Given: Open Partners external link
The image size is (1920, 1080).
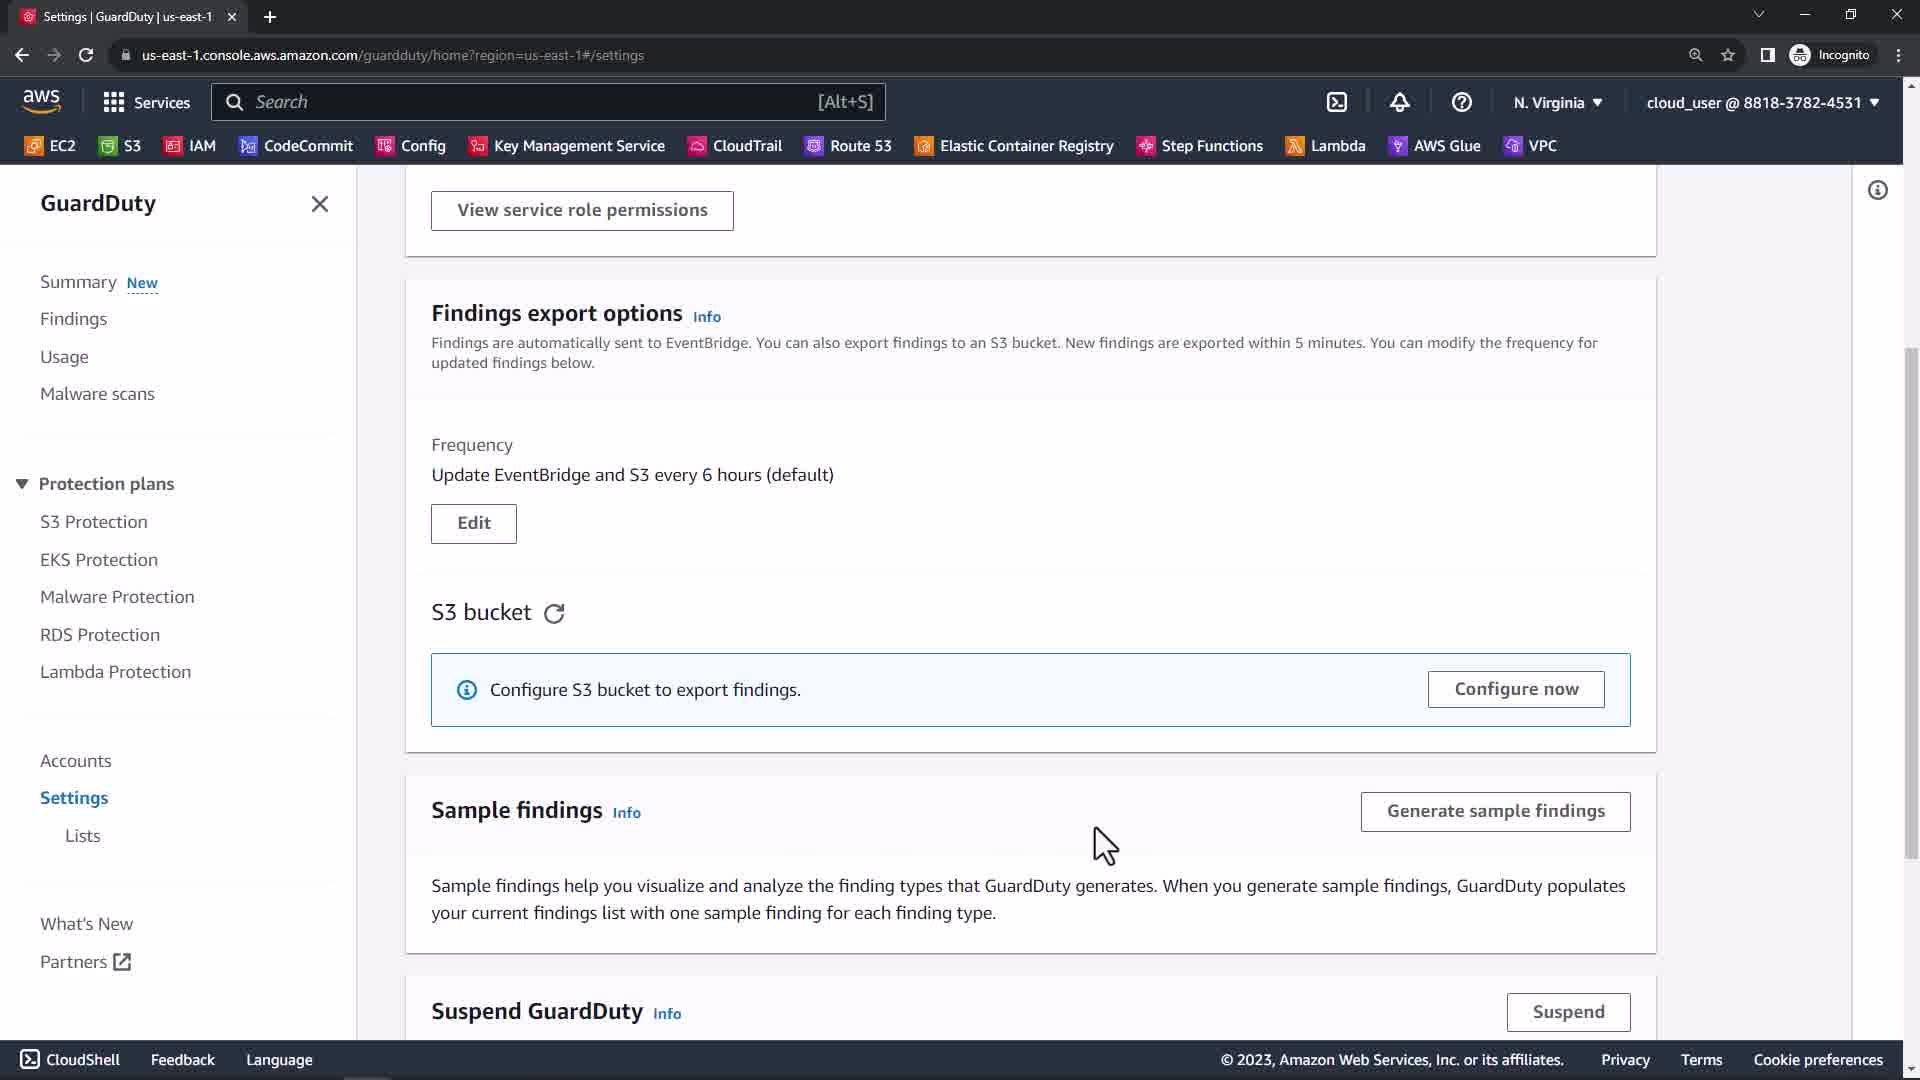Looking at the screenshot, I should point(85,962).
